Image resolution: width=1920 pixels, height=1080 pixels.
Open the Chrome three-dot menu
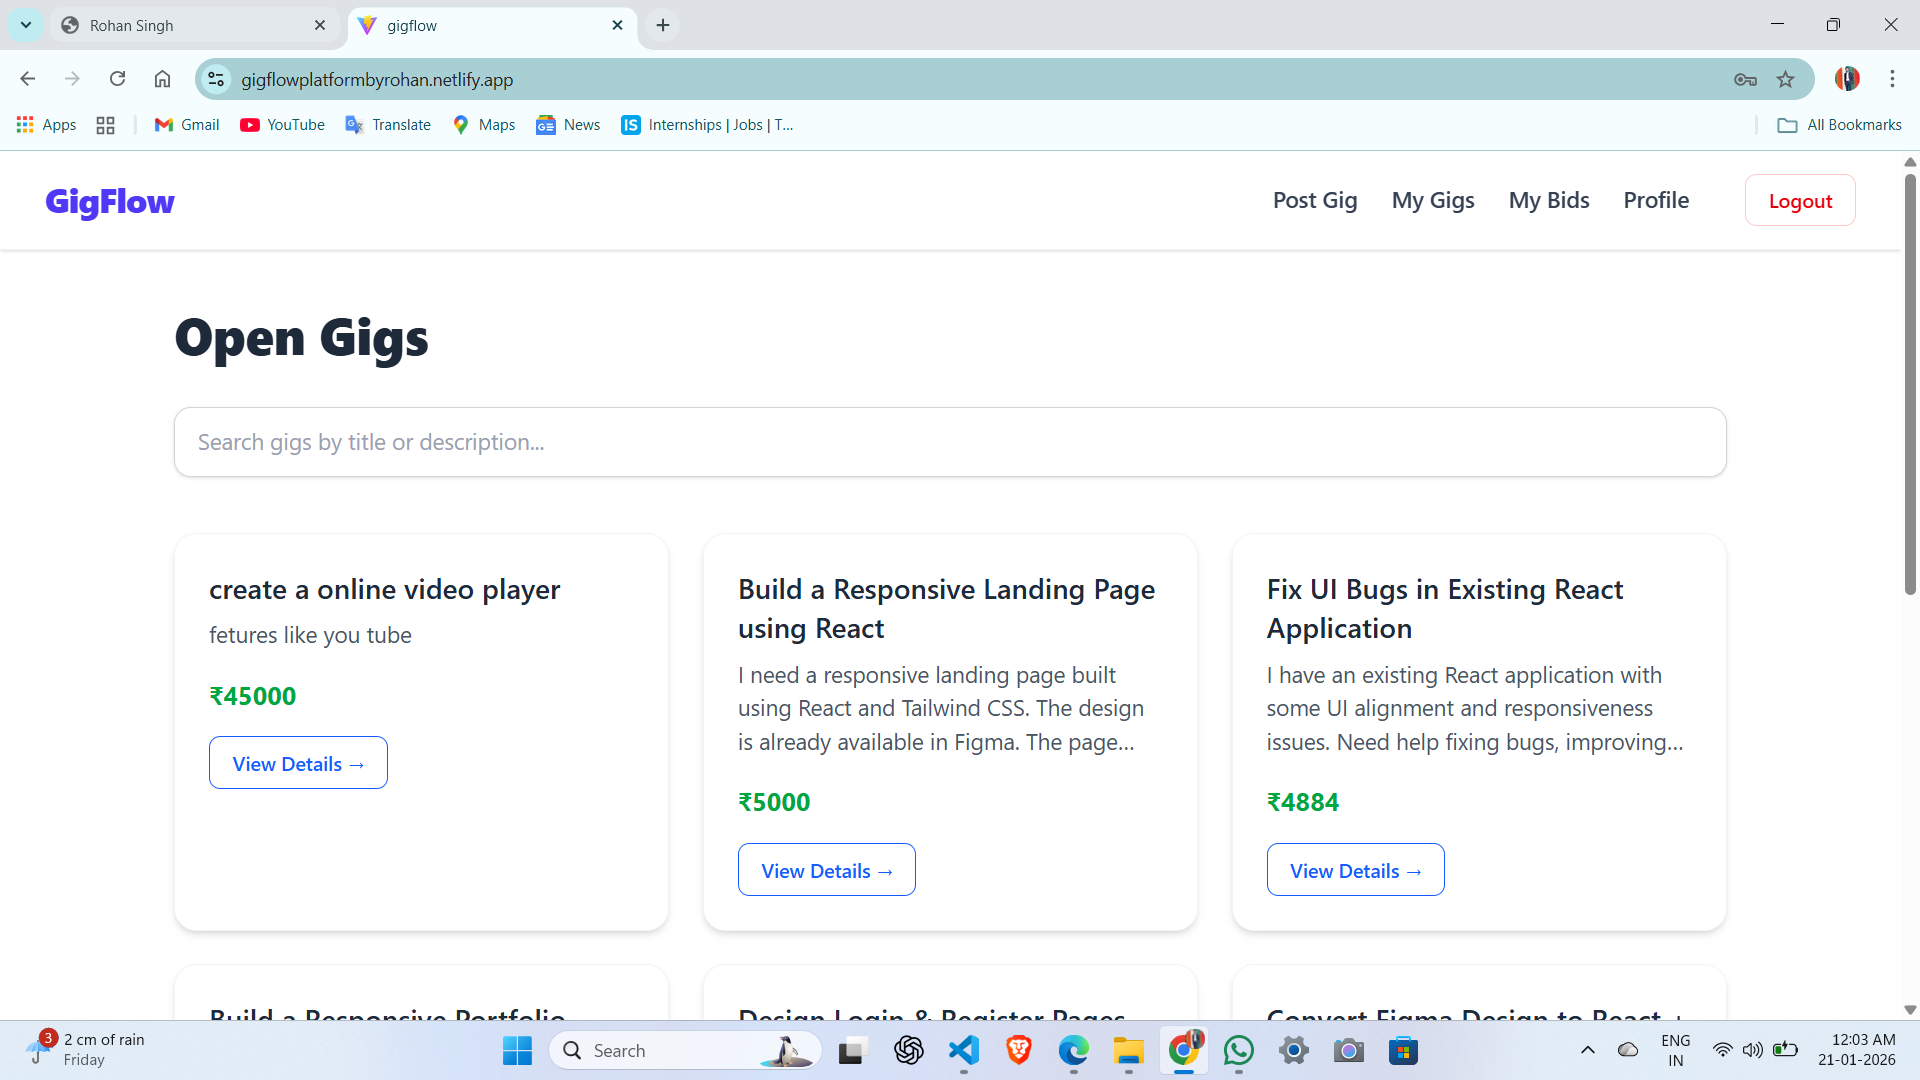pos(1892,79)
